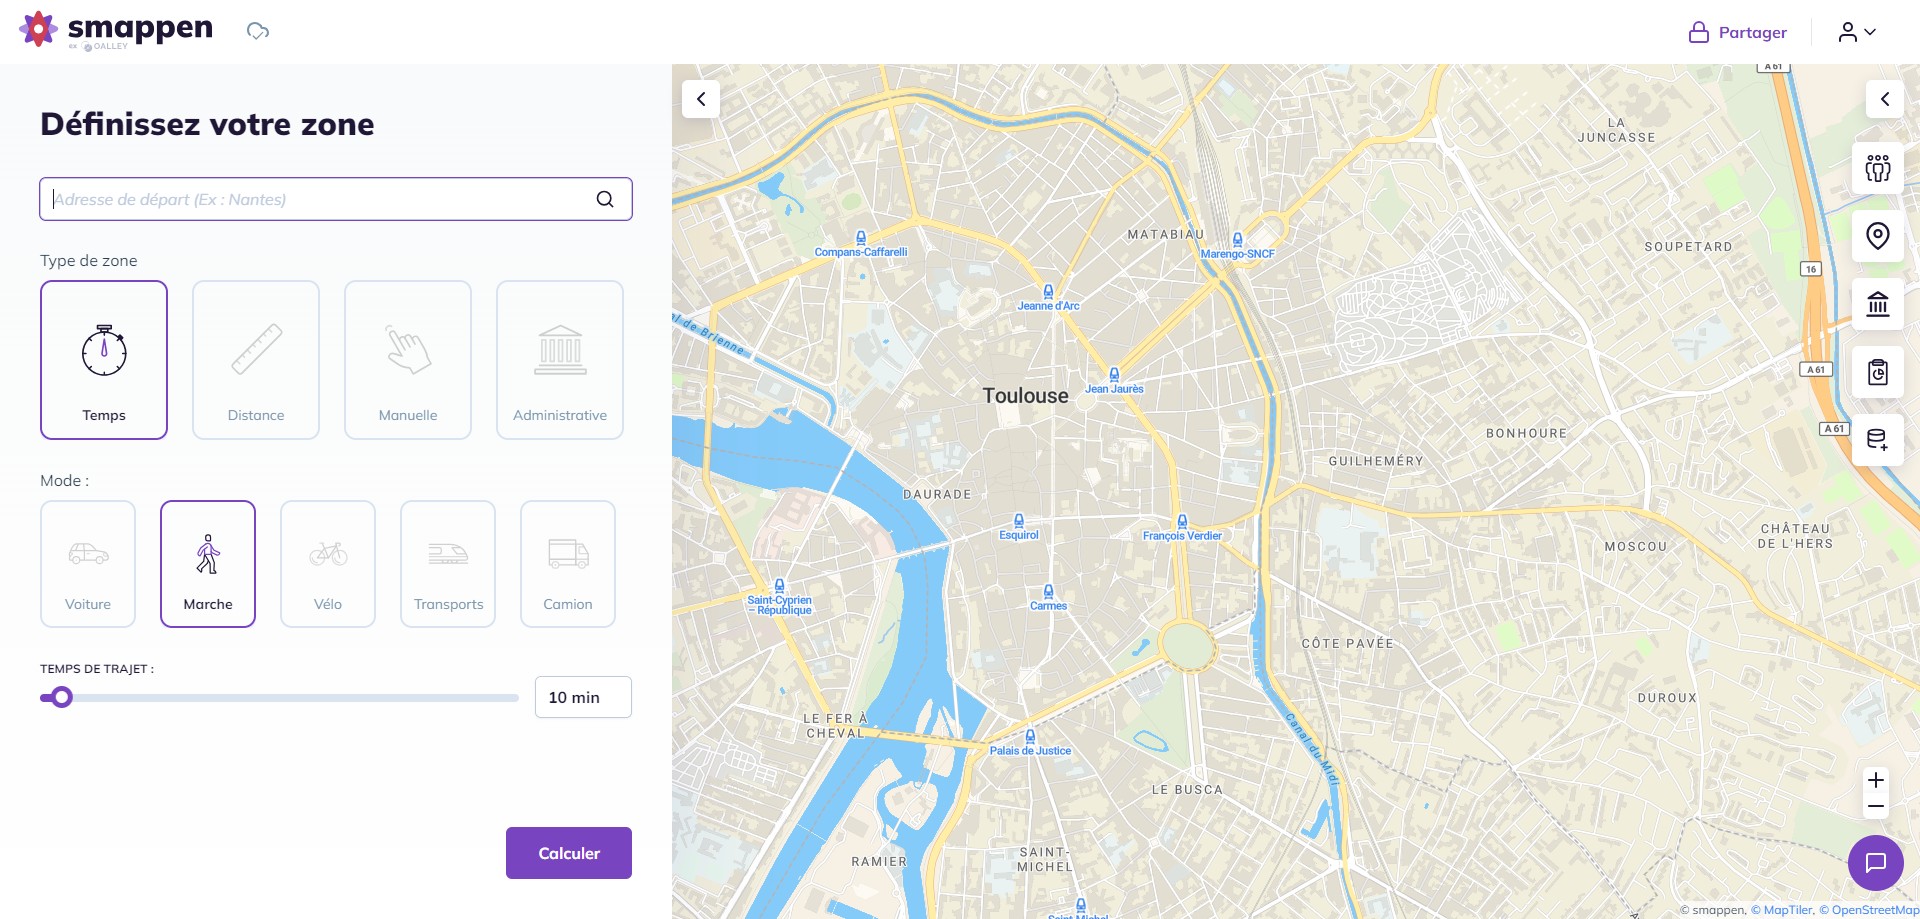Click the "TEMPS DE TRAJET :" label
The width and height of the screenshot is (1920, 919).
[97, 669]
